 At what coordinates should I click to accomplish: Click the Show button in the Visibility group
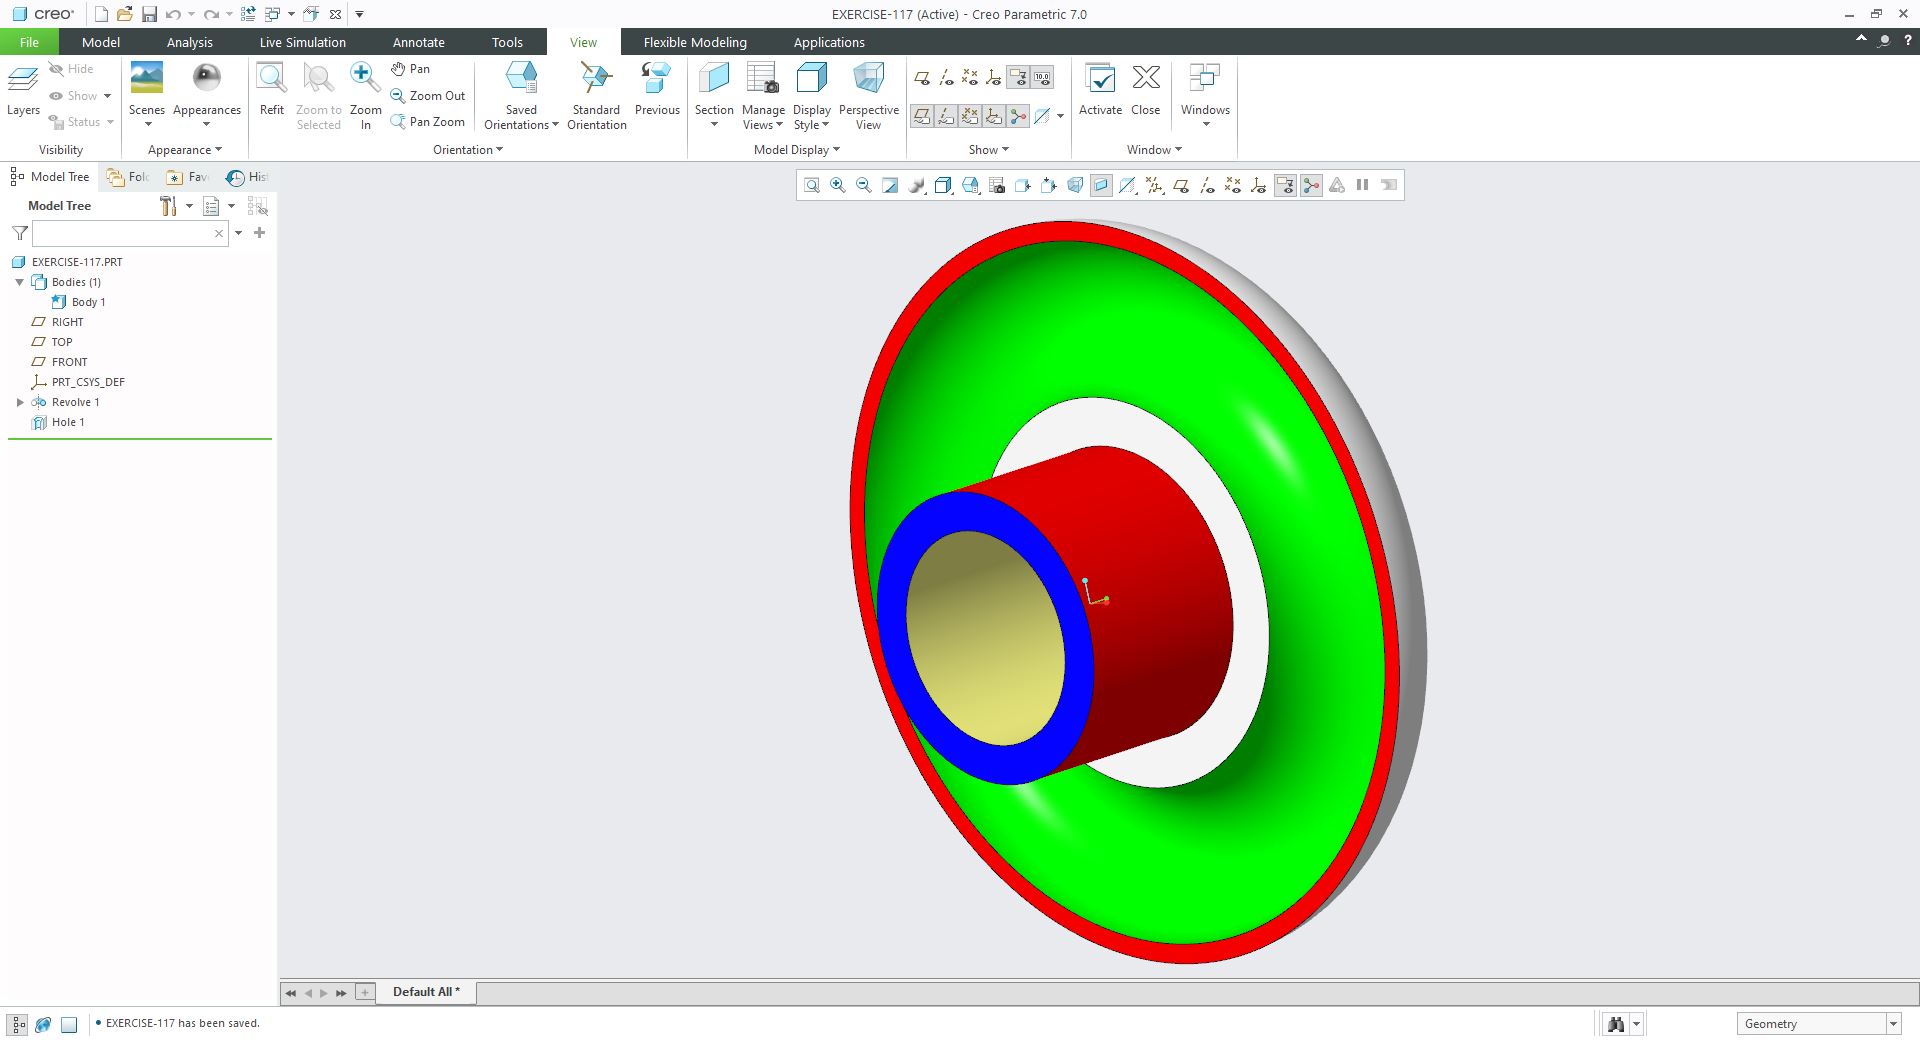80,96
